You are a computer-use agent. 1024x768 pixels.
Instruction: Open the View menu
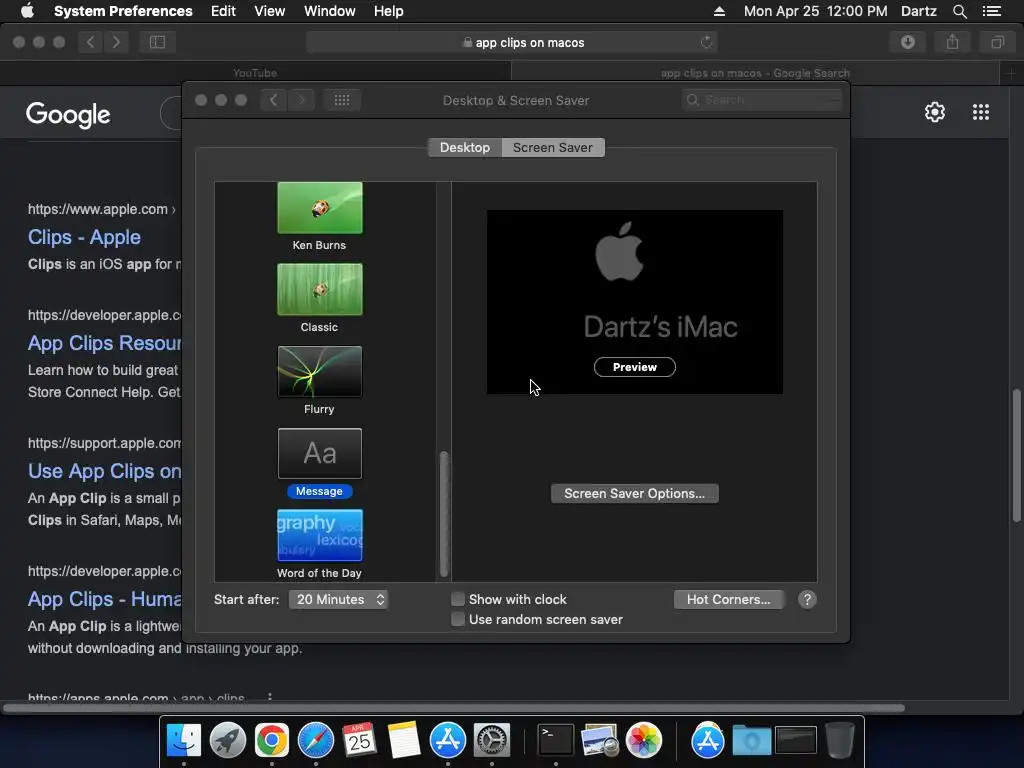[270, 11]
